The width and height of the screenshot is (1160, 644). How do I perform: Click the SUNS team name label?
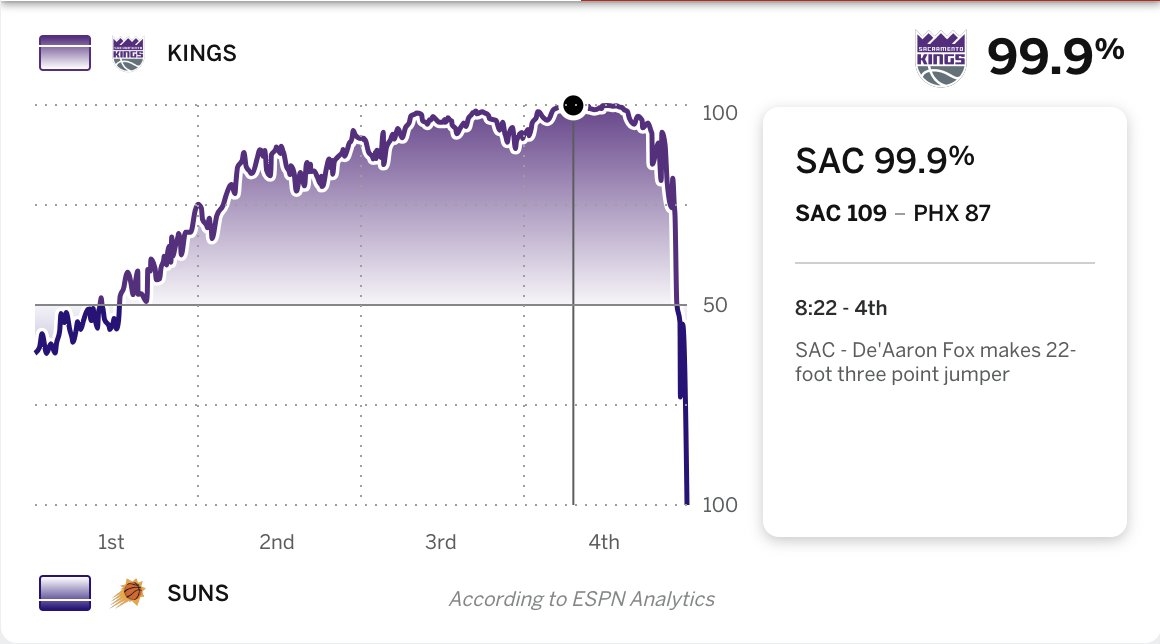tap(198, 593)
